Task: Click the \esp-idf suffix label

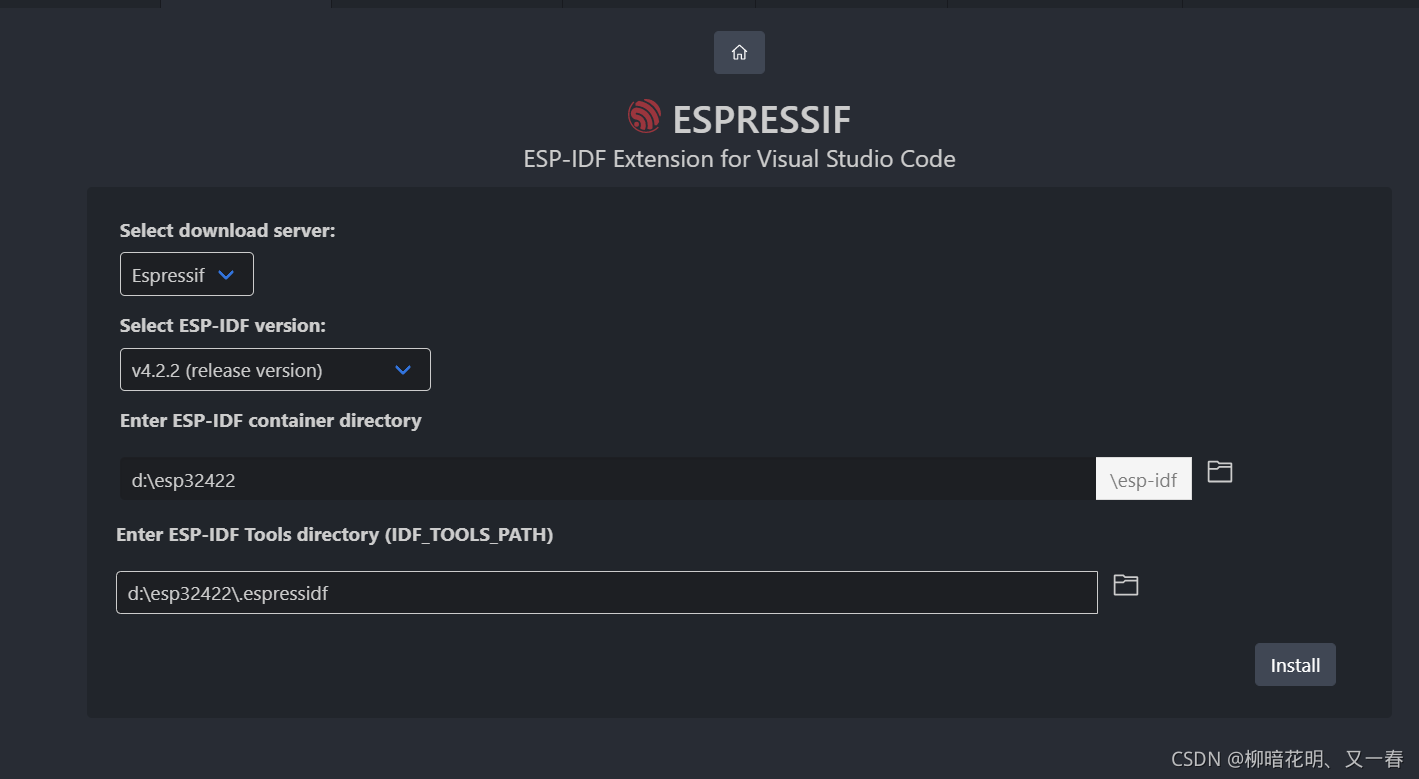Action: pos(1143,479)
